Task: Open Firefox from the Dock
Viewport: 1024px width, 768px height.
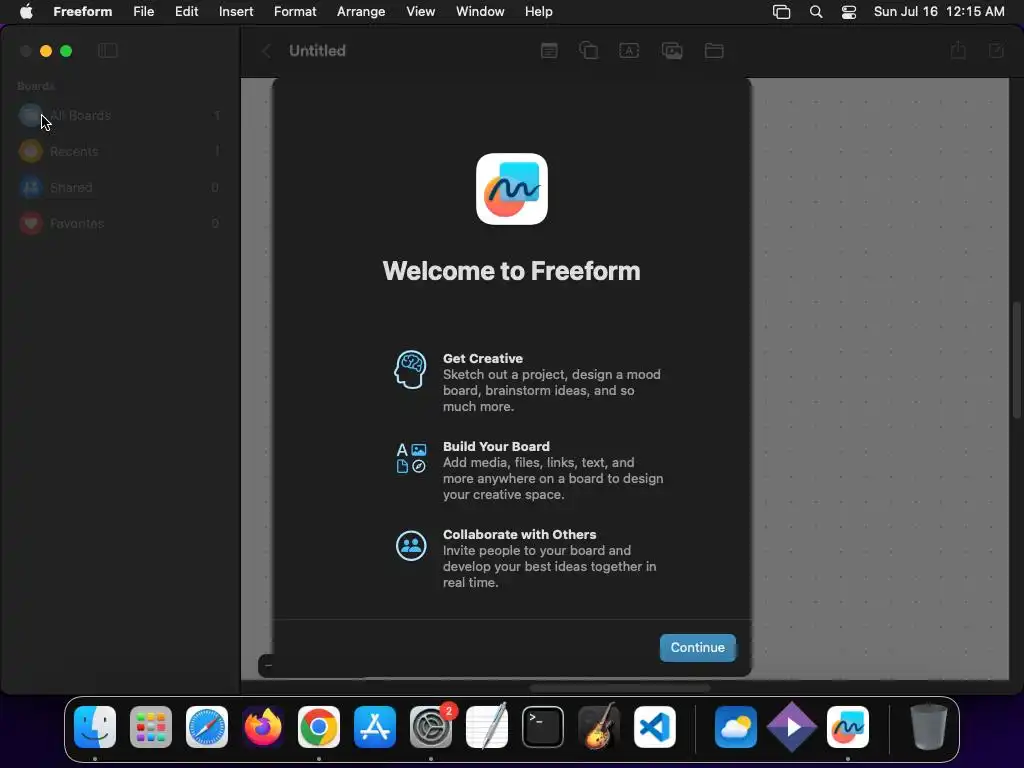Action: 263,727
